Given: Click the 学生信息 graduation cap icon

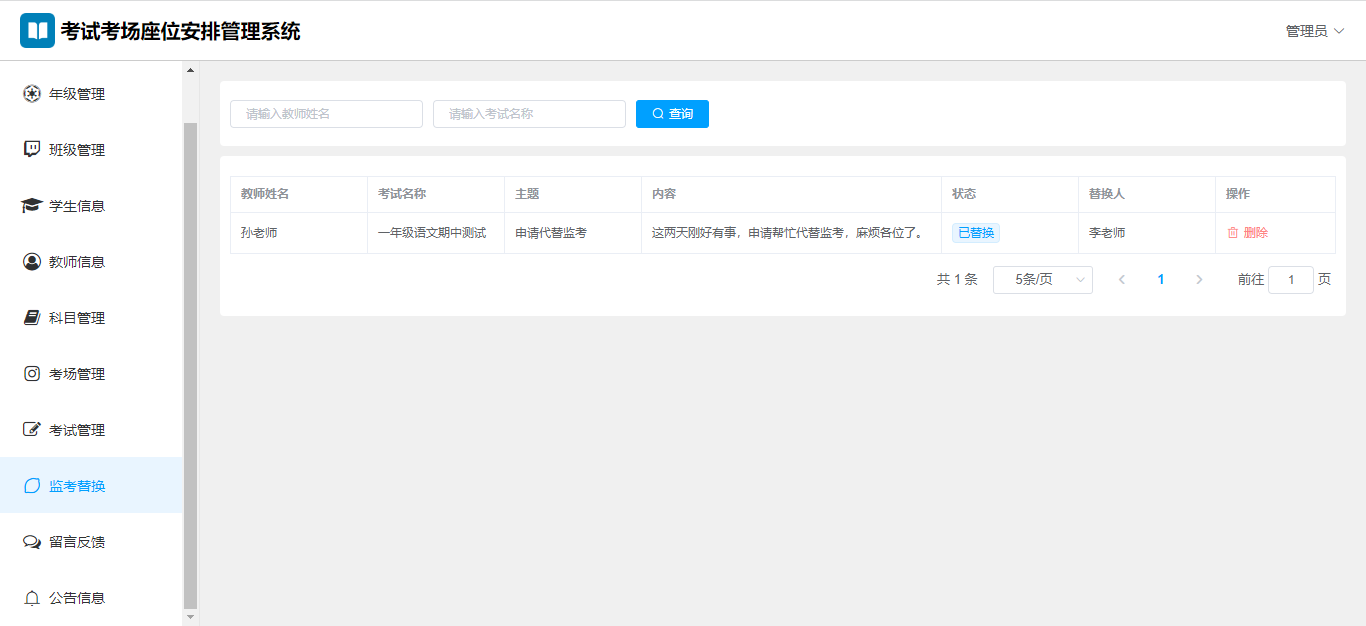Looking at the screenshot, I should pyautogui.click(x=32, y=206).
